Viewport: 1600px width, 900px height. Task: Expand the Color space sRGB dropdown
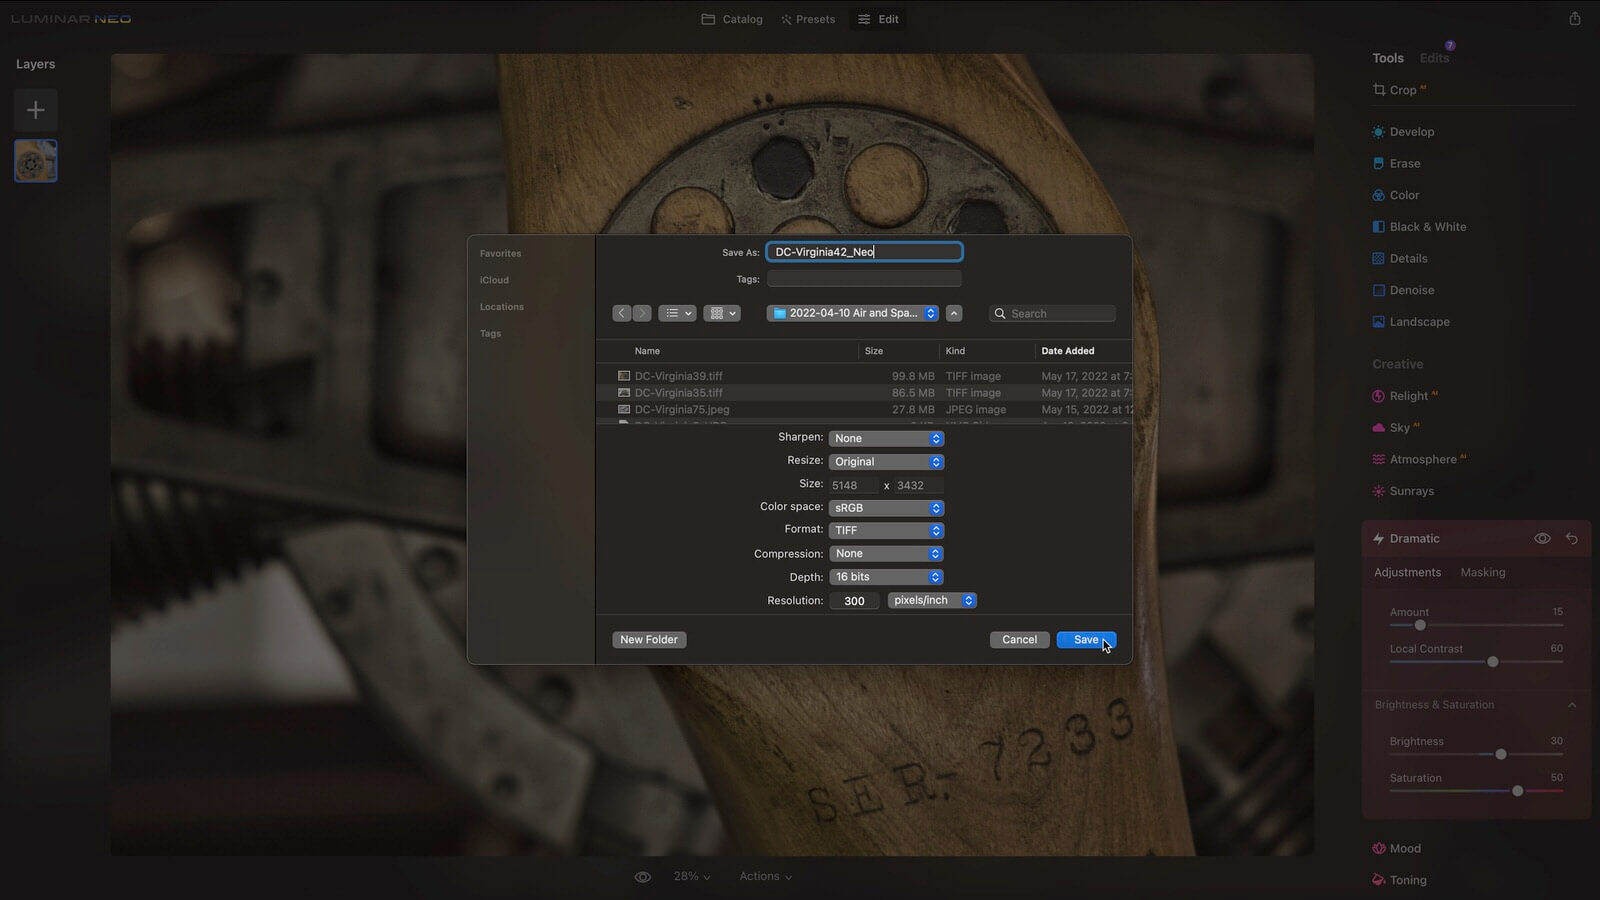click(886, 508)
